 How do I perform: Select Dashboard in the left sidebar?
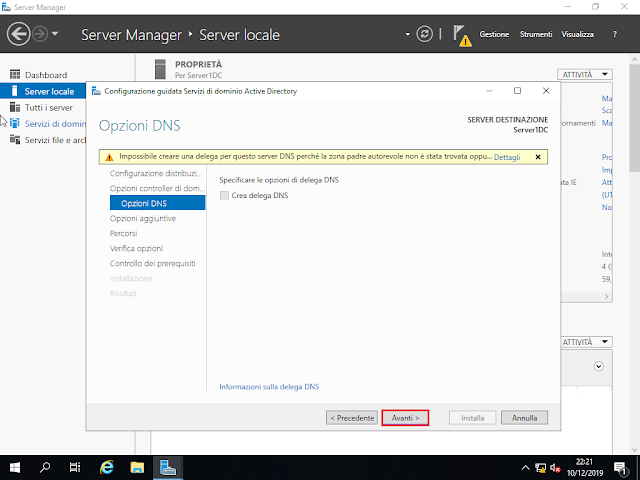[x=46, y=75]
